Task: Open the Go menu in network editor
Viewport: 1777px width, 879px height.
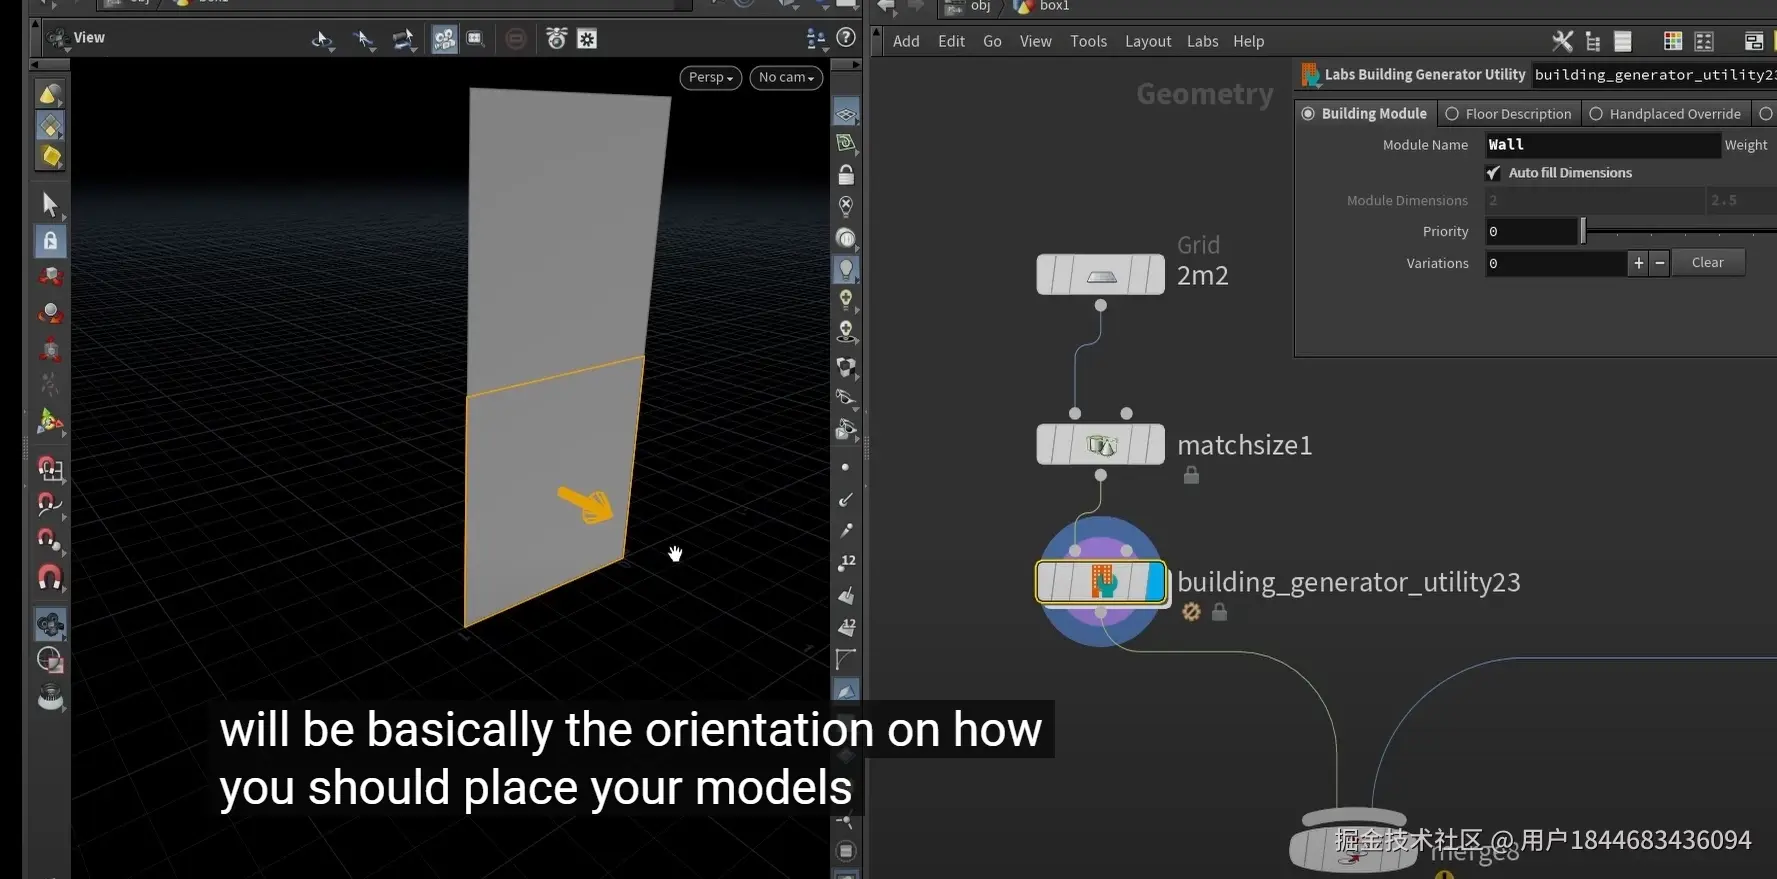Action: pos(992,41)
